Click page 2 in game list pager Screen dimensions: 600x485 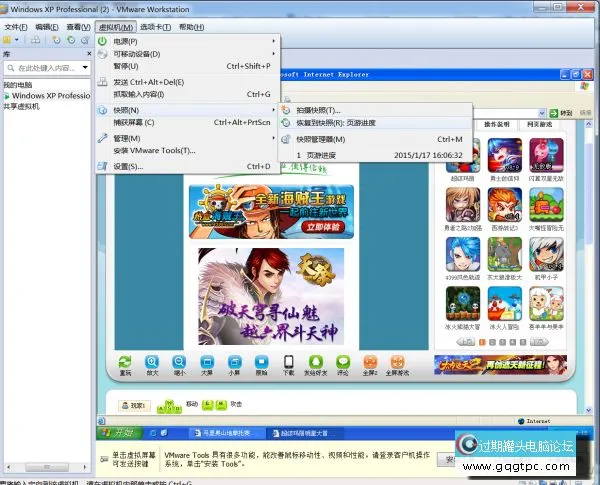(x=492, y=342)
